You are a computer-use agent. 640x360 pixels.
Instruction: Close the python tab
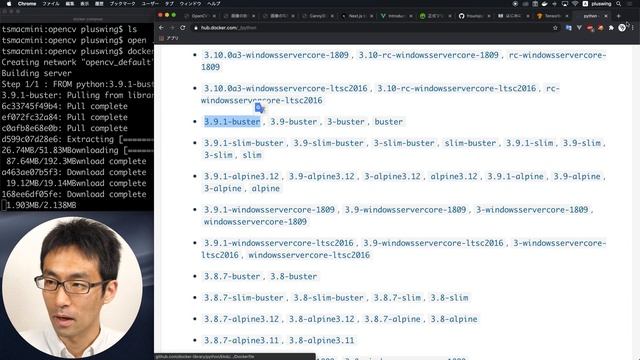coord(606,16)
